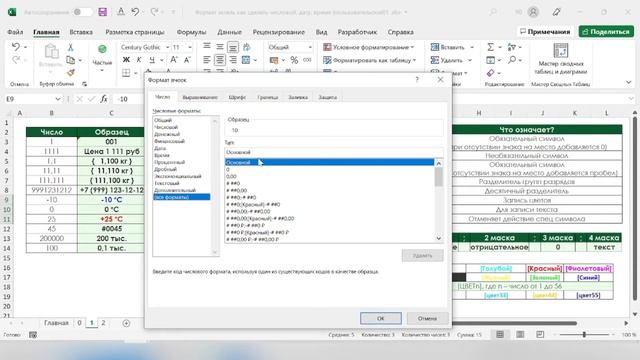Open Условное форматирование dropdown
Viewport: 640px width, 360px height.
(368, 47)
